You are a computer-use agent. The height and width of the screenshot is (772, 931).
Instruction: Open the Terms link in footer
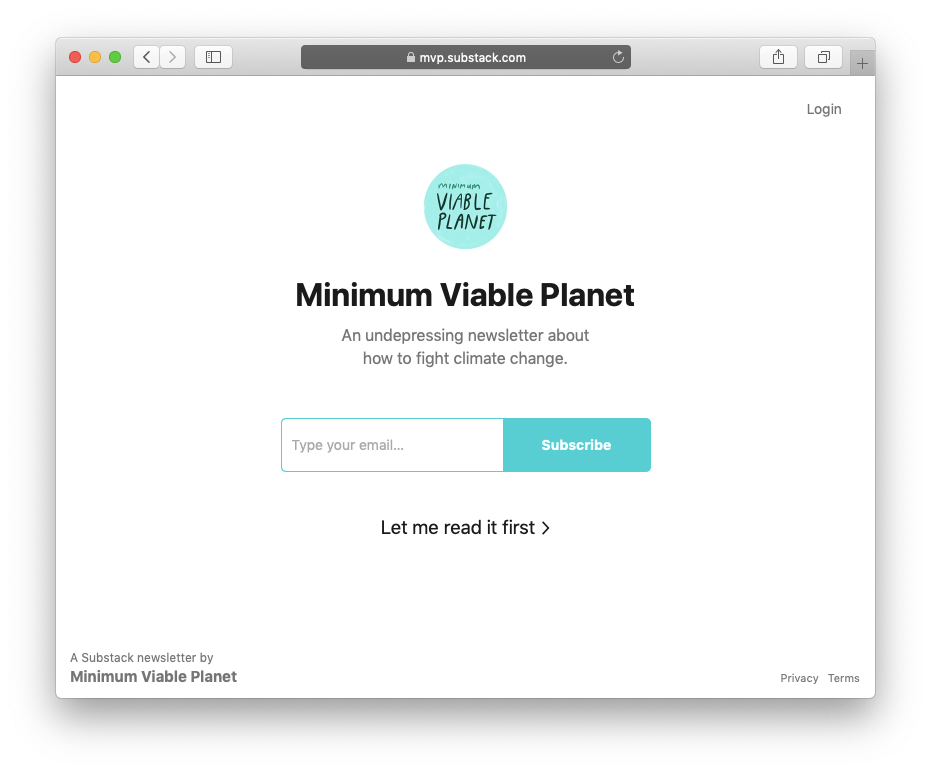843,678
